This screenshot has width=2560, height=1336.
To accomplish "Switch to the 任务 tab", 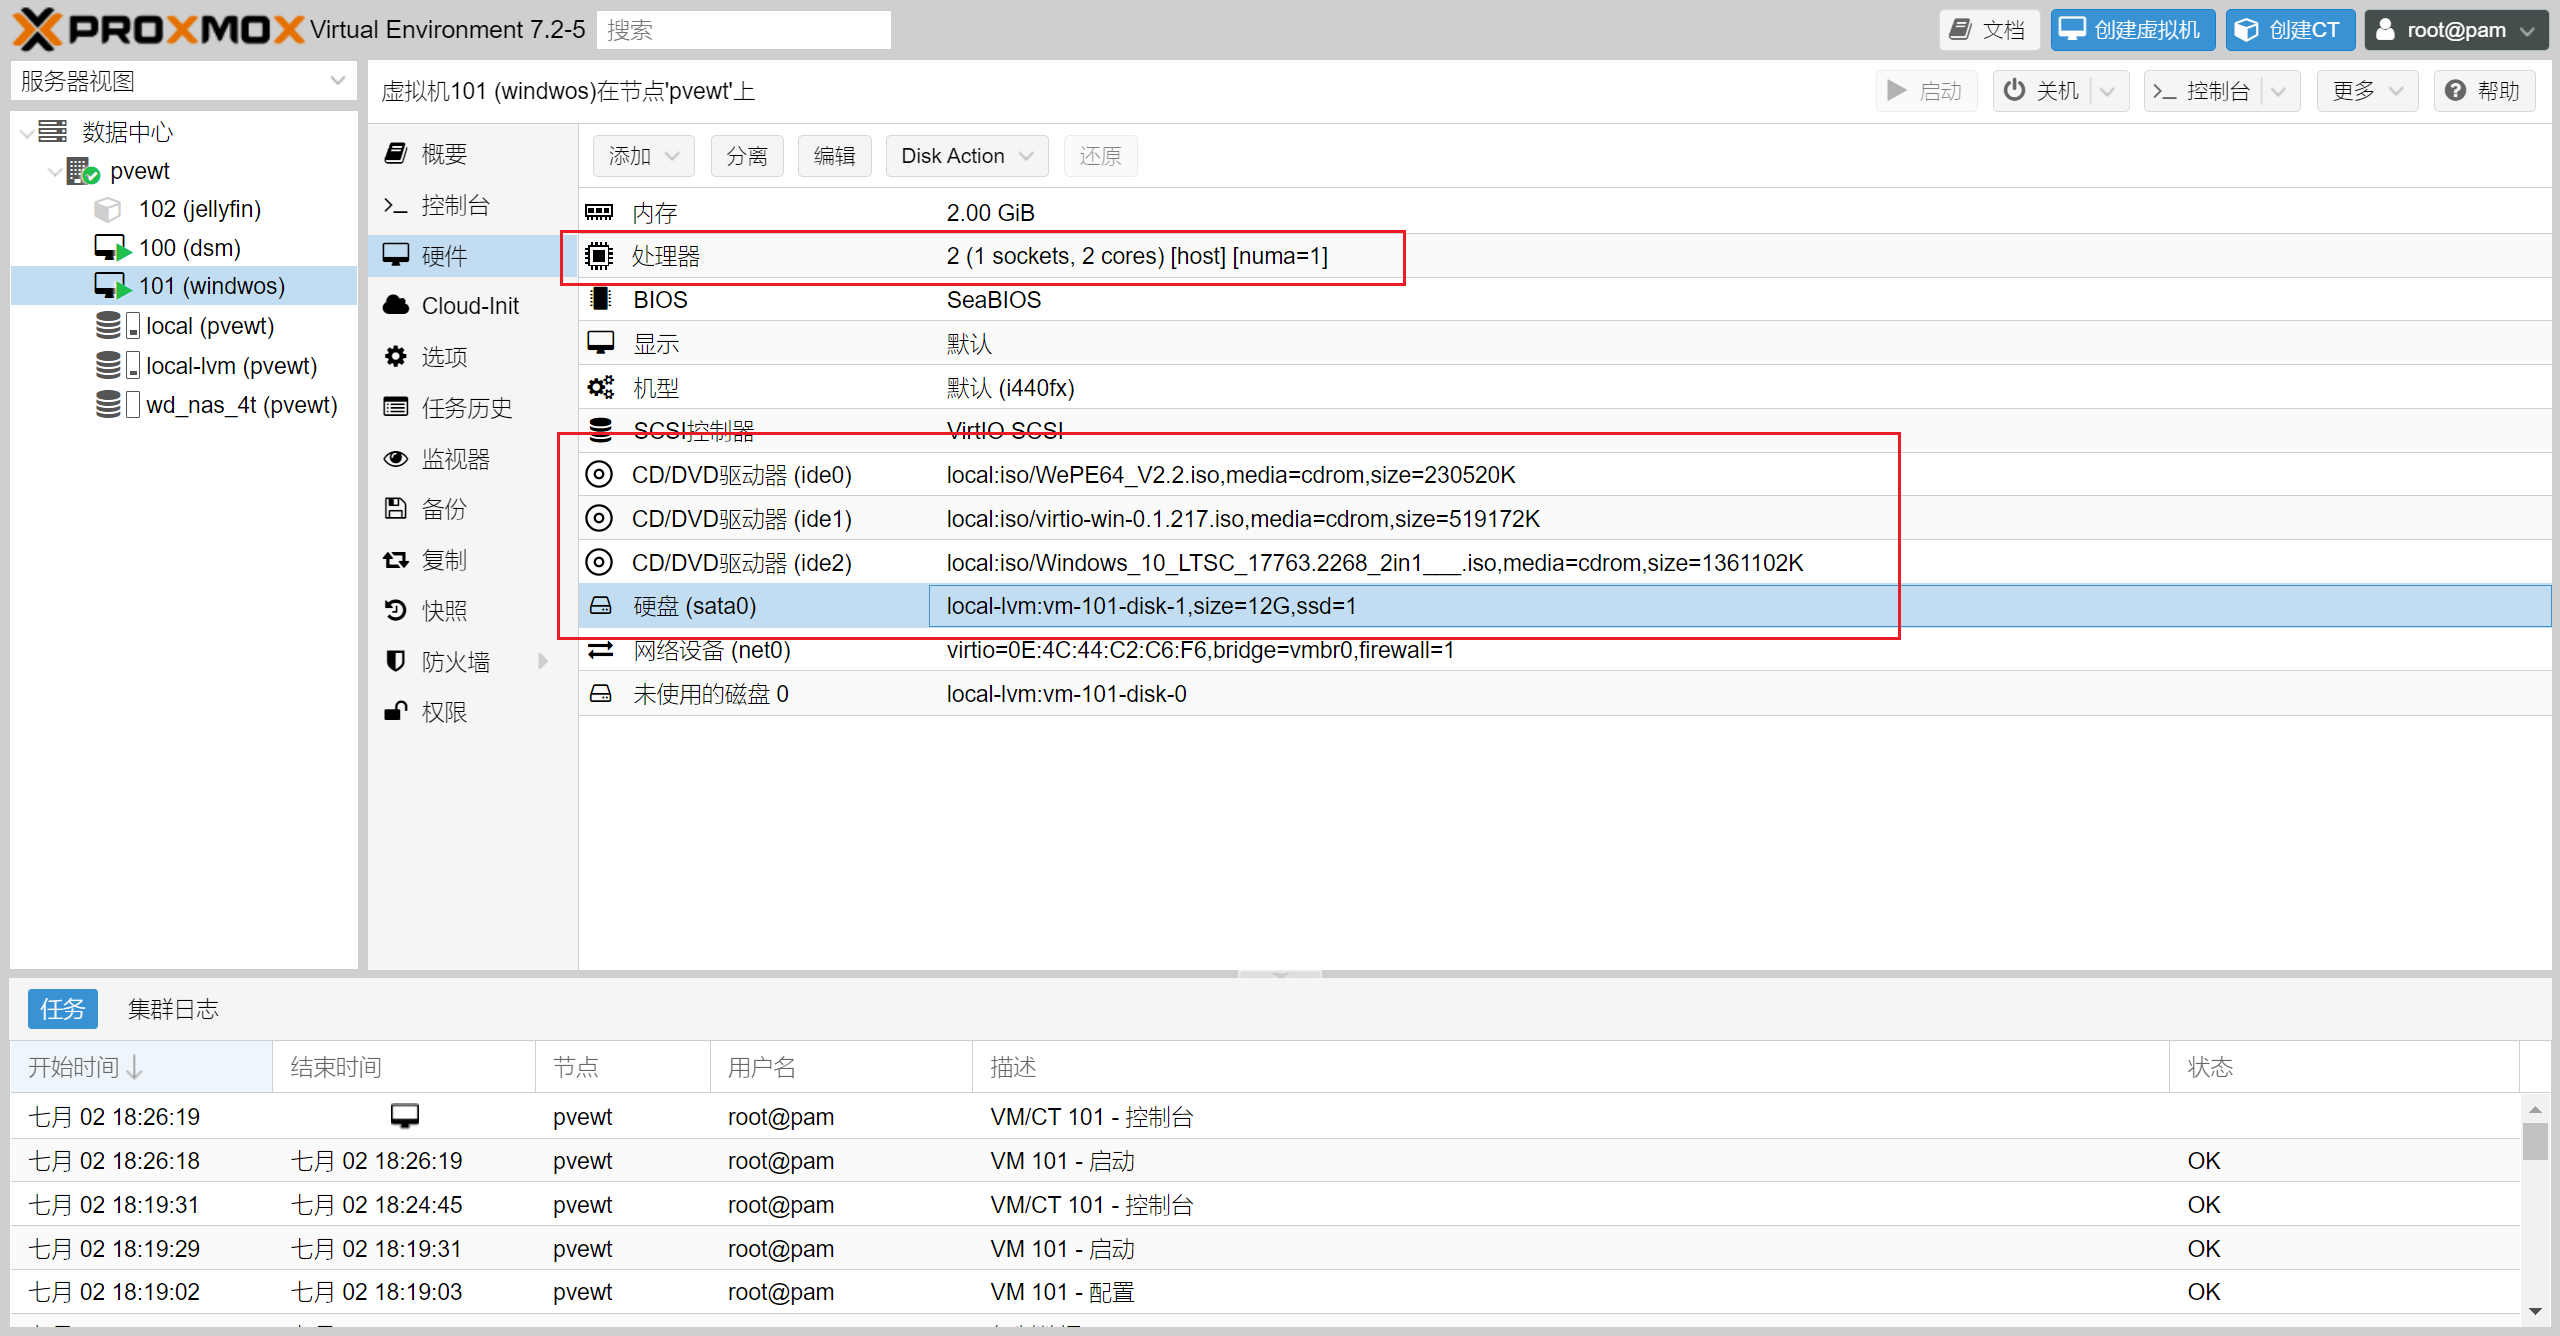I will click(62, 1009).
